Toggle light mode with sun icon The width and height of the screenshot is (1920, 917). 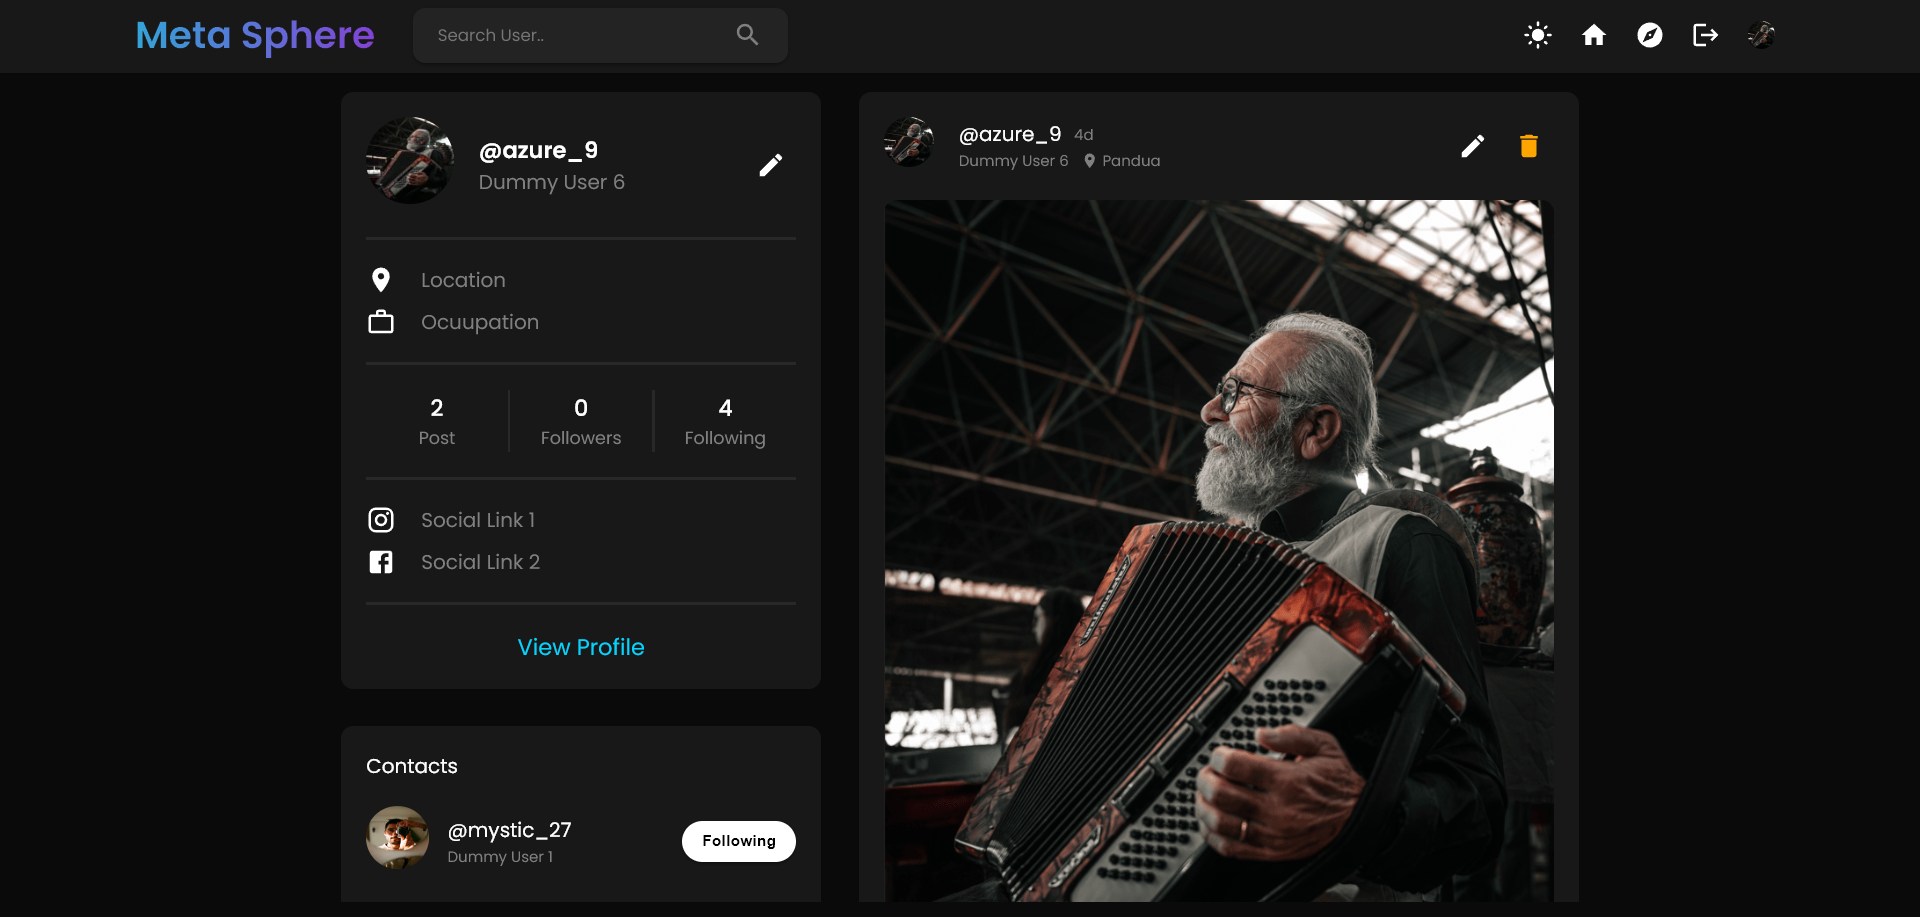[1537, 36]
